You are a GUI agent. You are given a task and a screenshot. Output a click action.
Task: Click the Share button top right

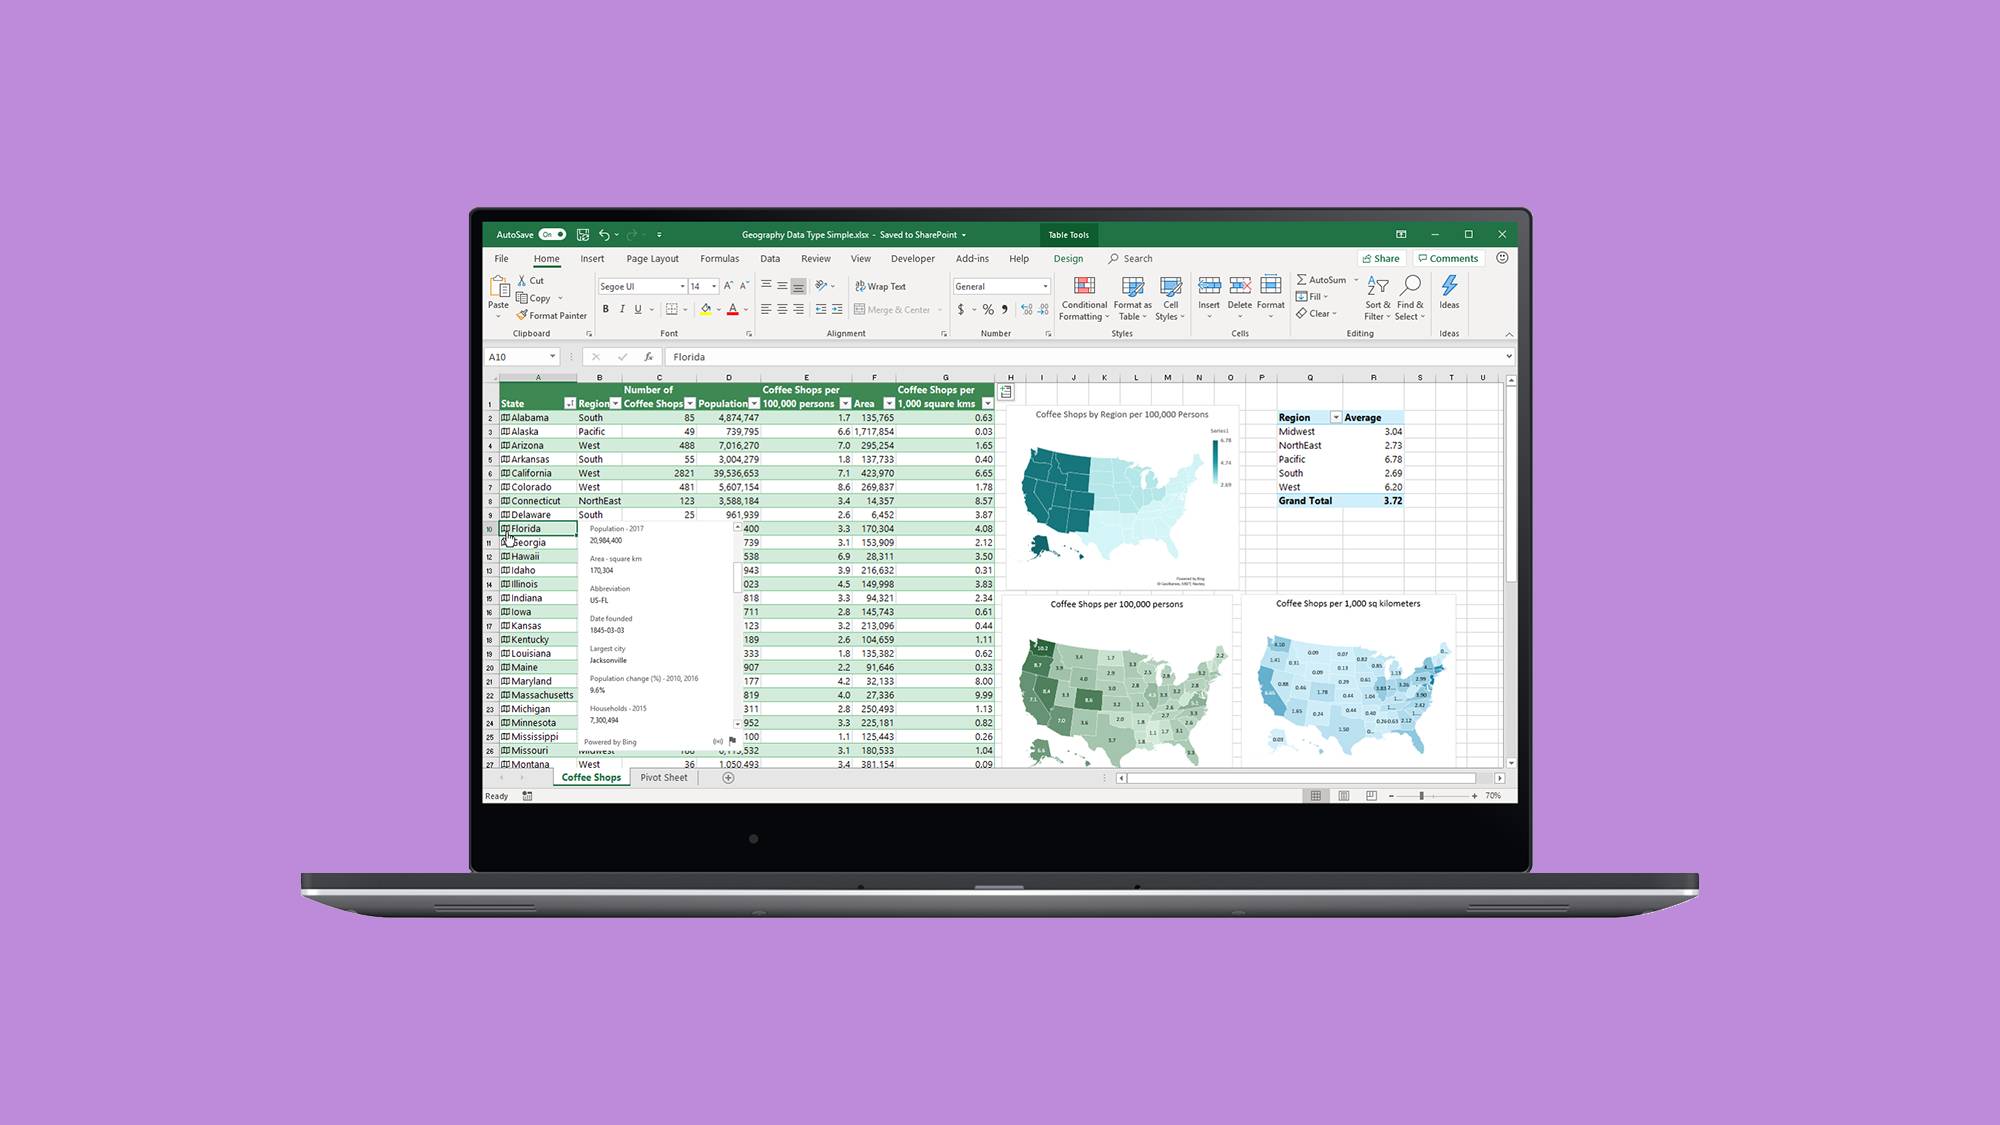tap(1380, 258)
